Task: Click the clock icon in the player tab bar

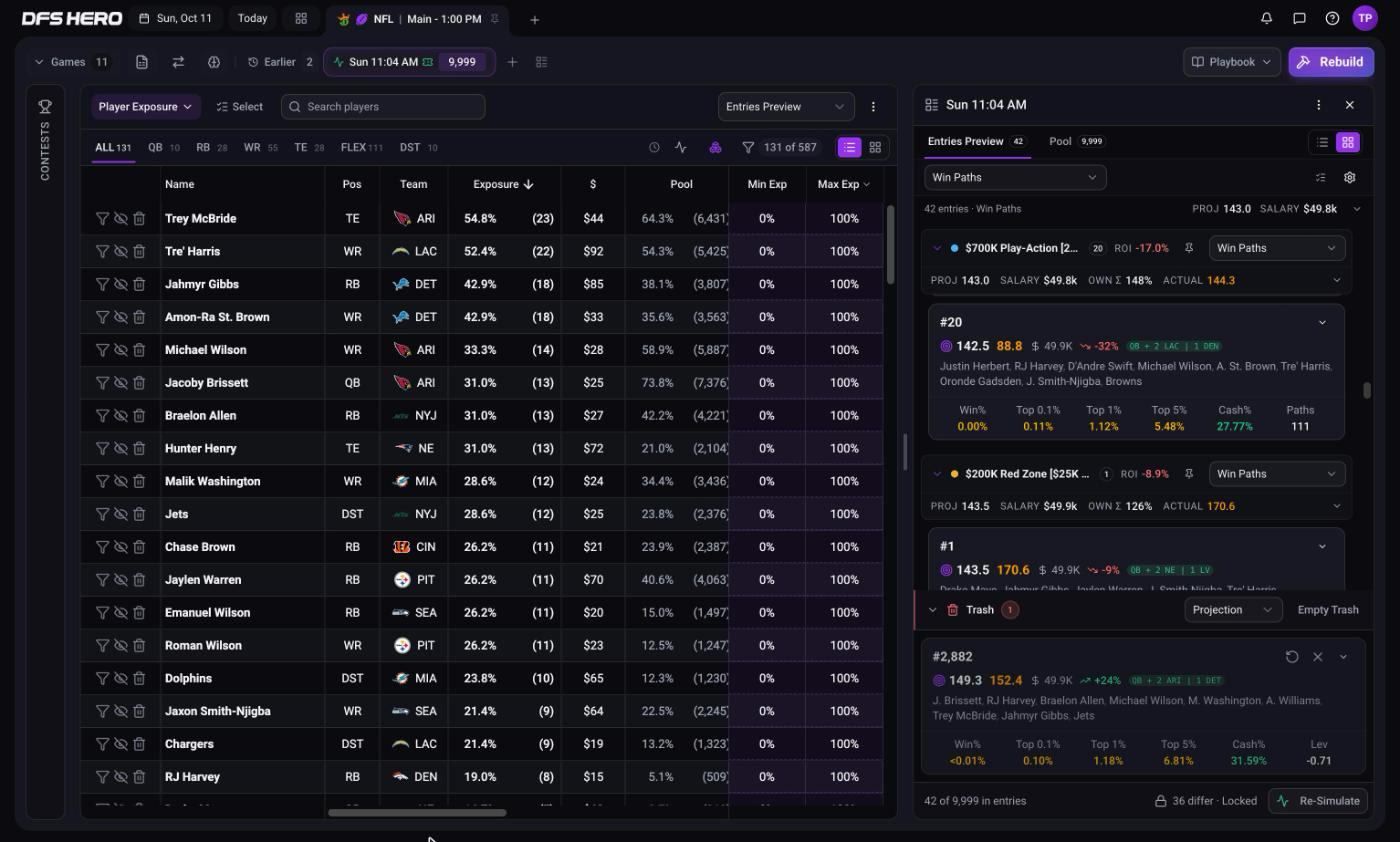Action: coord(654,147)
